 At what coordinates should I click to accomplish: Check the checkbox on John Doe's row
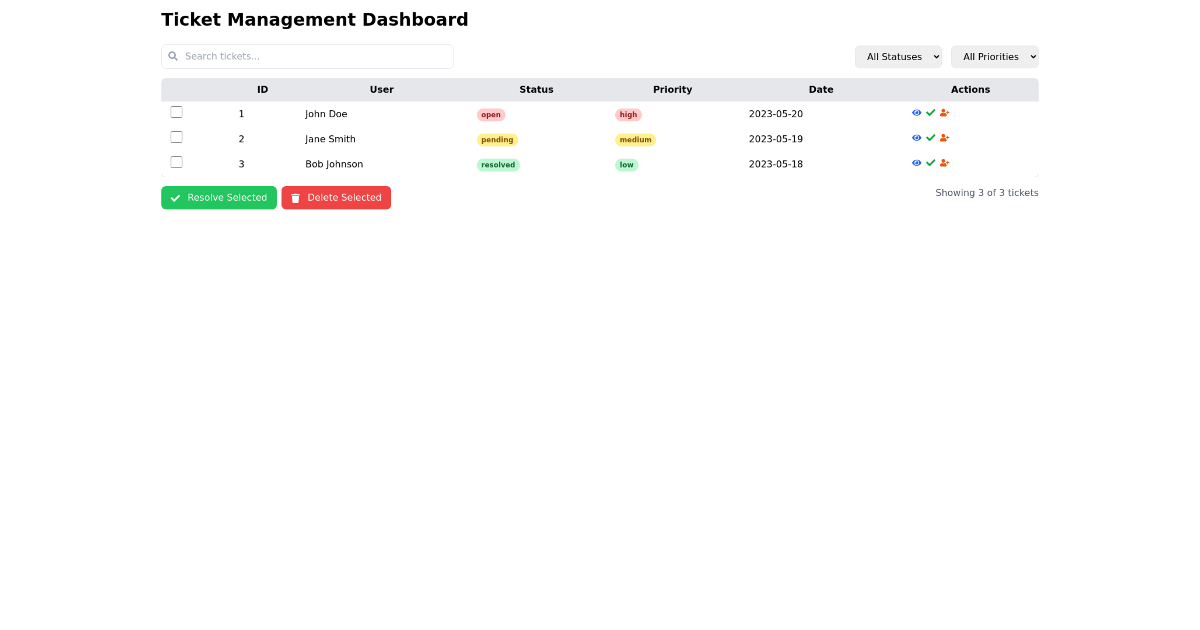tap(177, 111)
